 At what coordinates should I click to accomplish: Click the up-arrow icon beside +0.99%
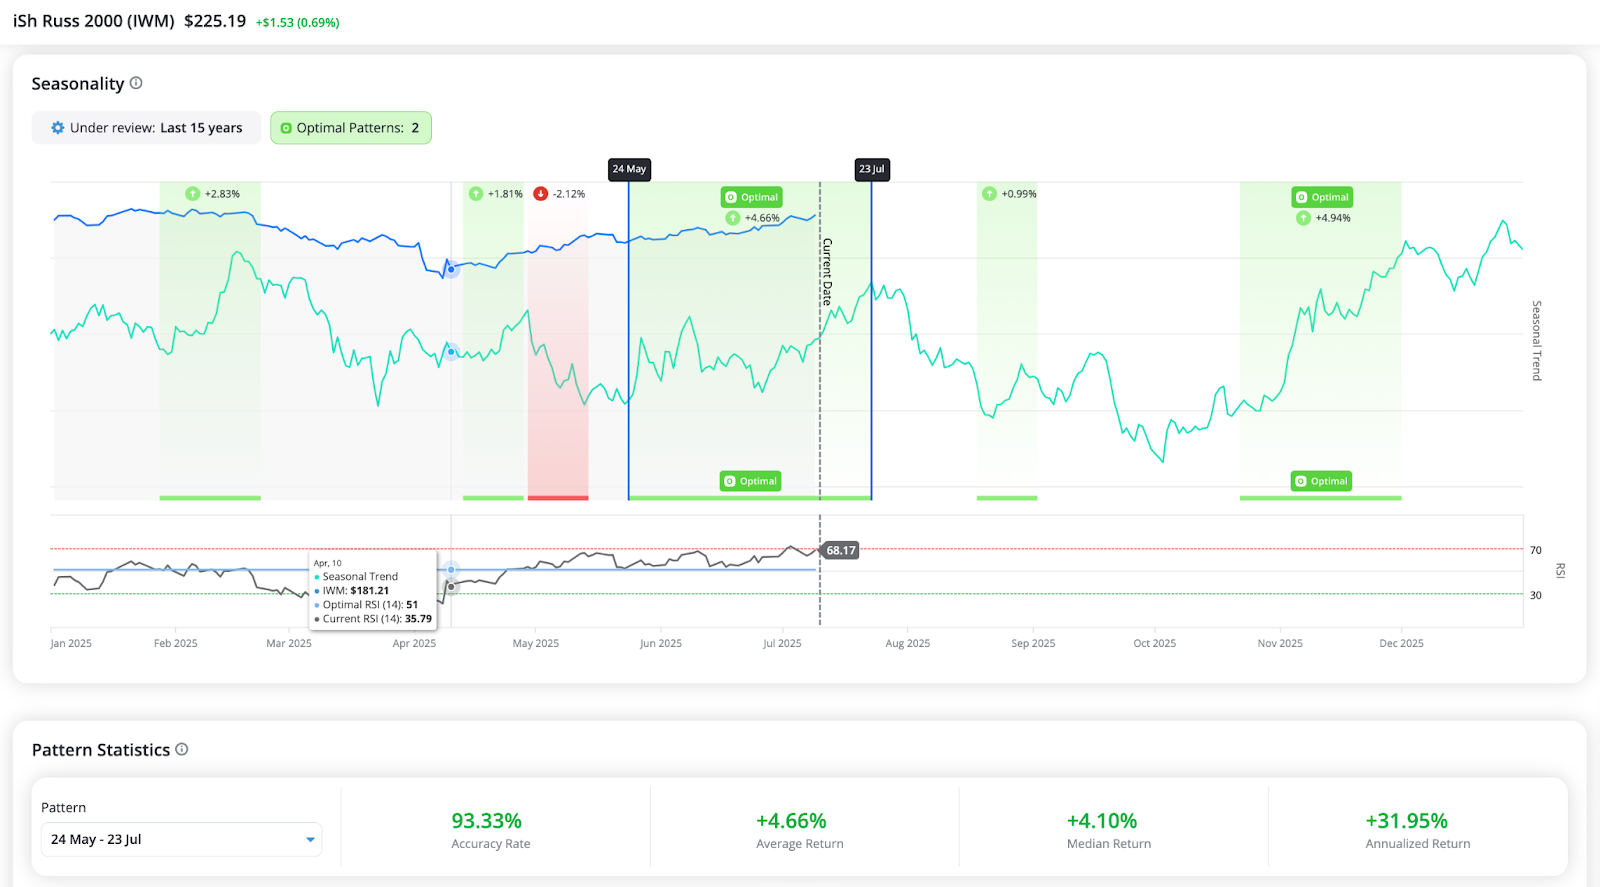pos(989,194)
